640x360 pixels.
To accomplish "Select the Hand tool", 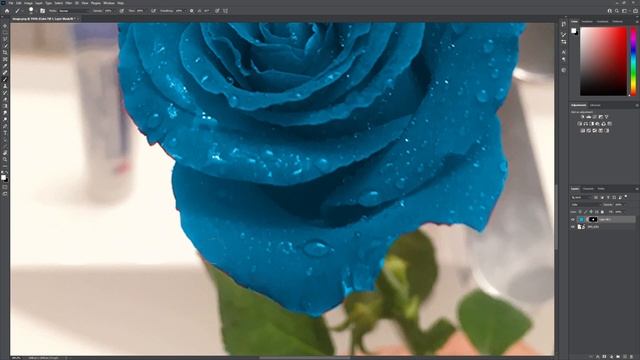I will 5,153.
